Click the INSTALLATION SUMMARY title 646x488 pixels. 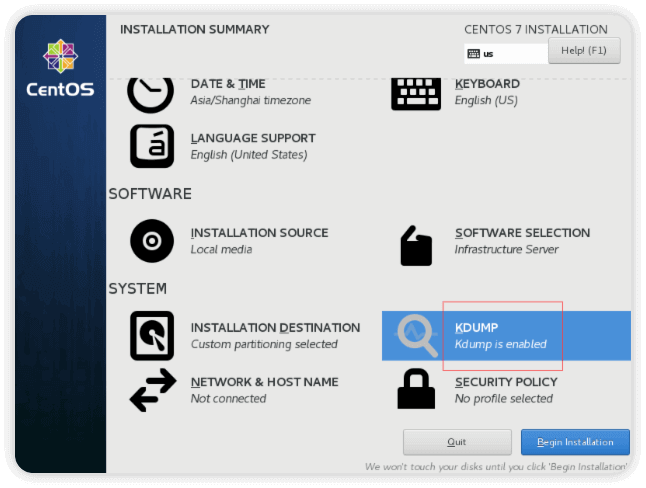pyautogui.click(x=194, y=29)
